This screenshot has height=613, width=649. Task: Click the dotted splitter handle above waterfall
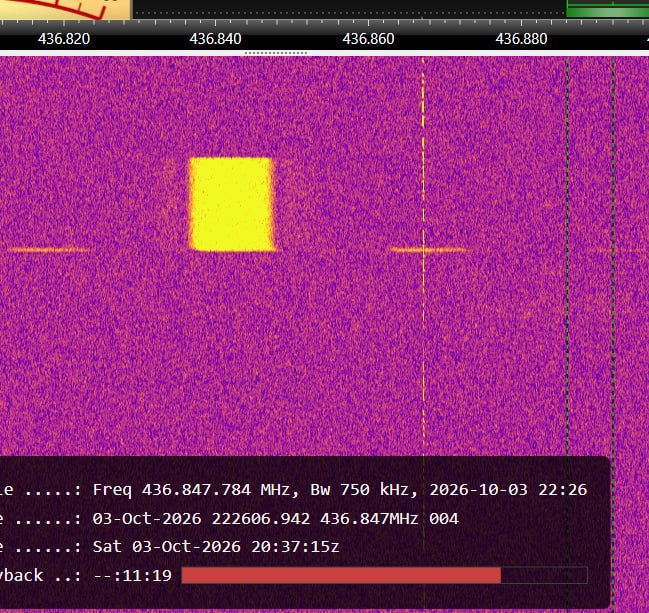point(276,53)
